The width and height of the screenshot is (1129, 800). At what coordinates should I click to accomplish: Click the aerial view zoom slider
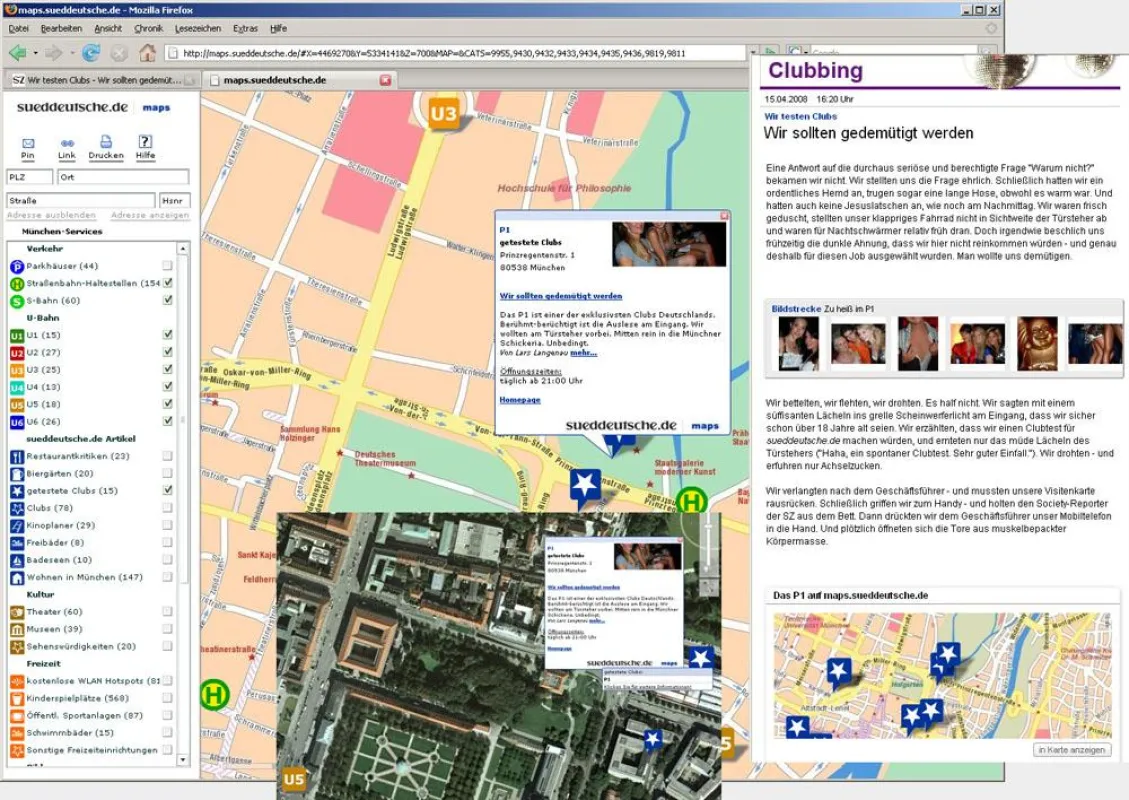709,551
